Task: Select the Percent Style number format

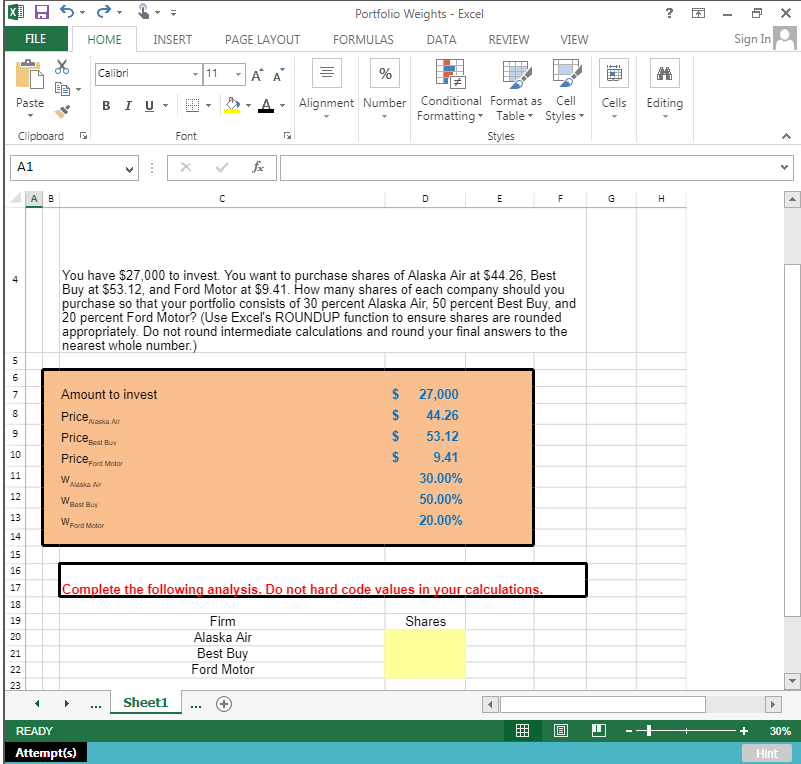Action: (x=384, y=72)
